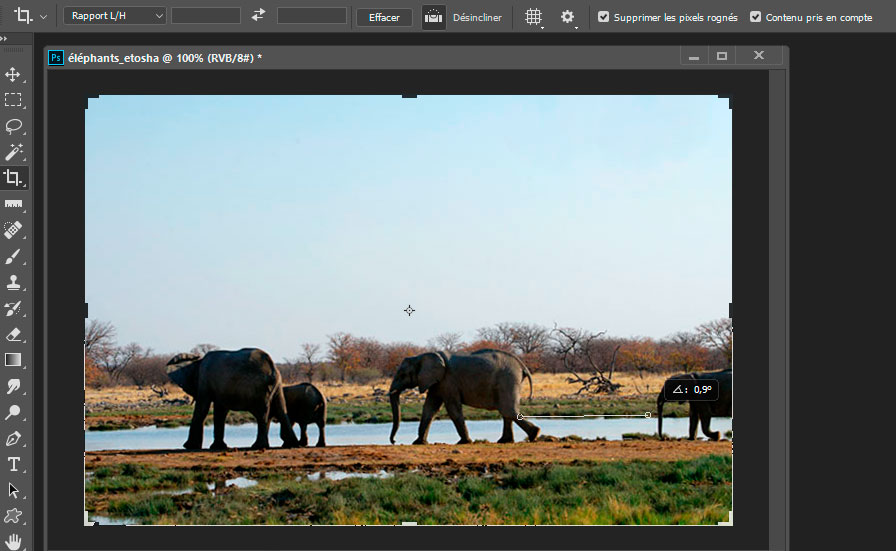Select the Gradient tool
The height and width of the screenshot is (551, 896).
[13, 360]
